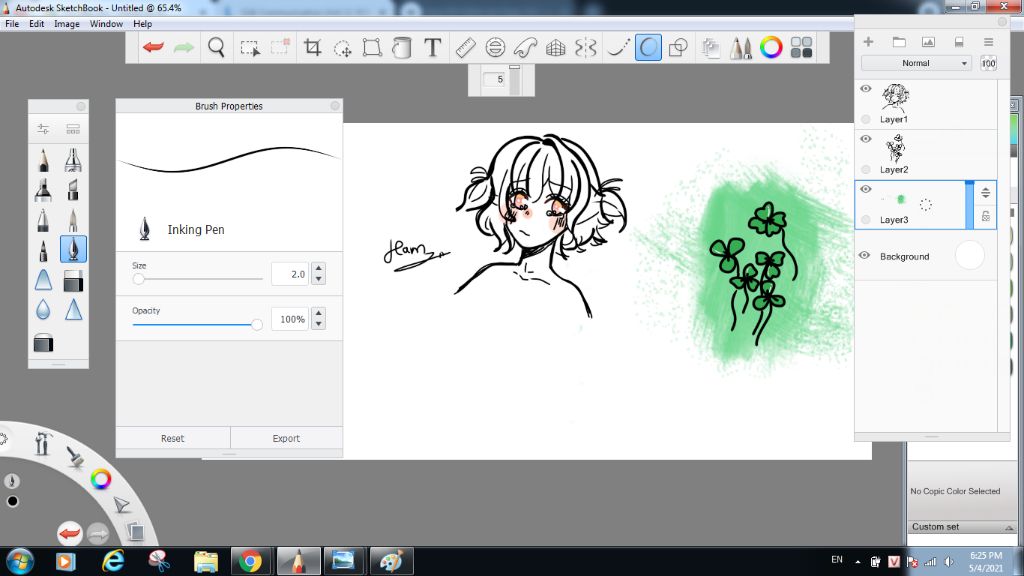
Task: Toggle the Layer3 lock circle
Action: click(x=866, y=220)
